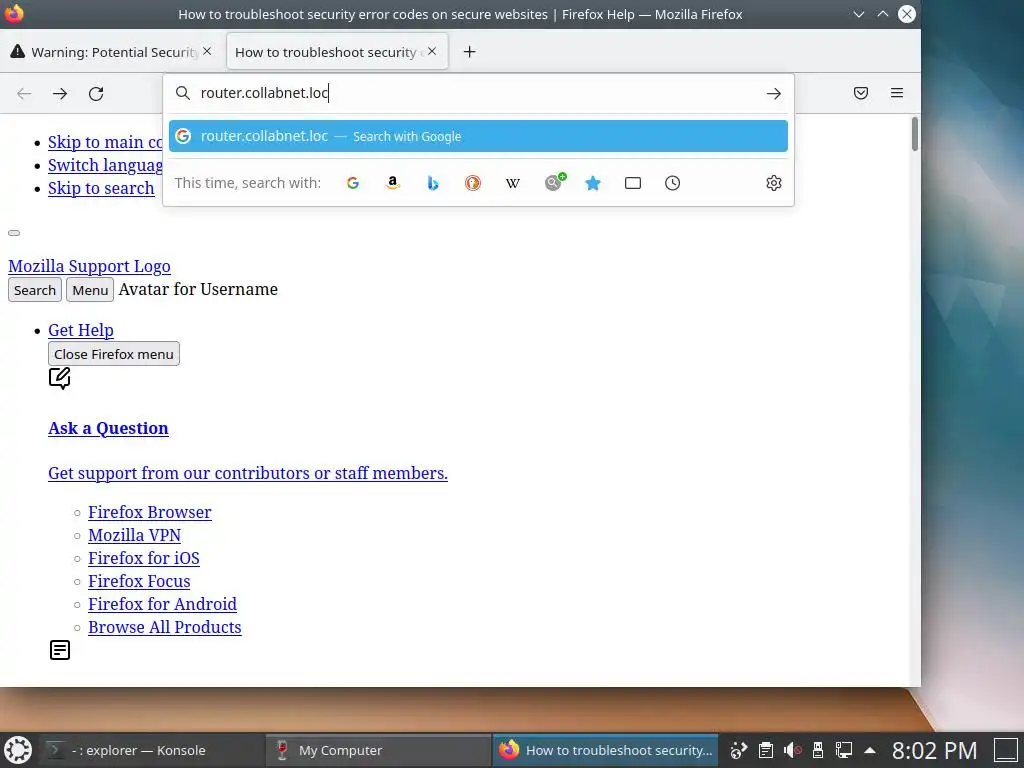Visit the Mozilla VPN link
This screenshot has height=768, width=1024.
click(135, 536)
